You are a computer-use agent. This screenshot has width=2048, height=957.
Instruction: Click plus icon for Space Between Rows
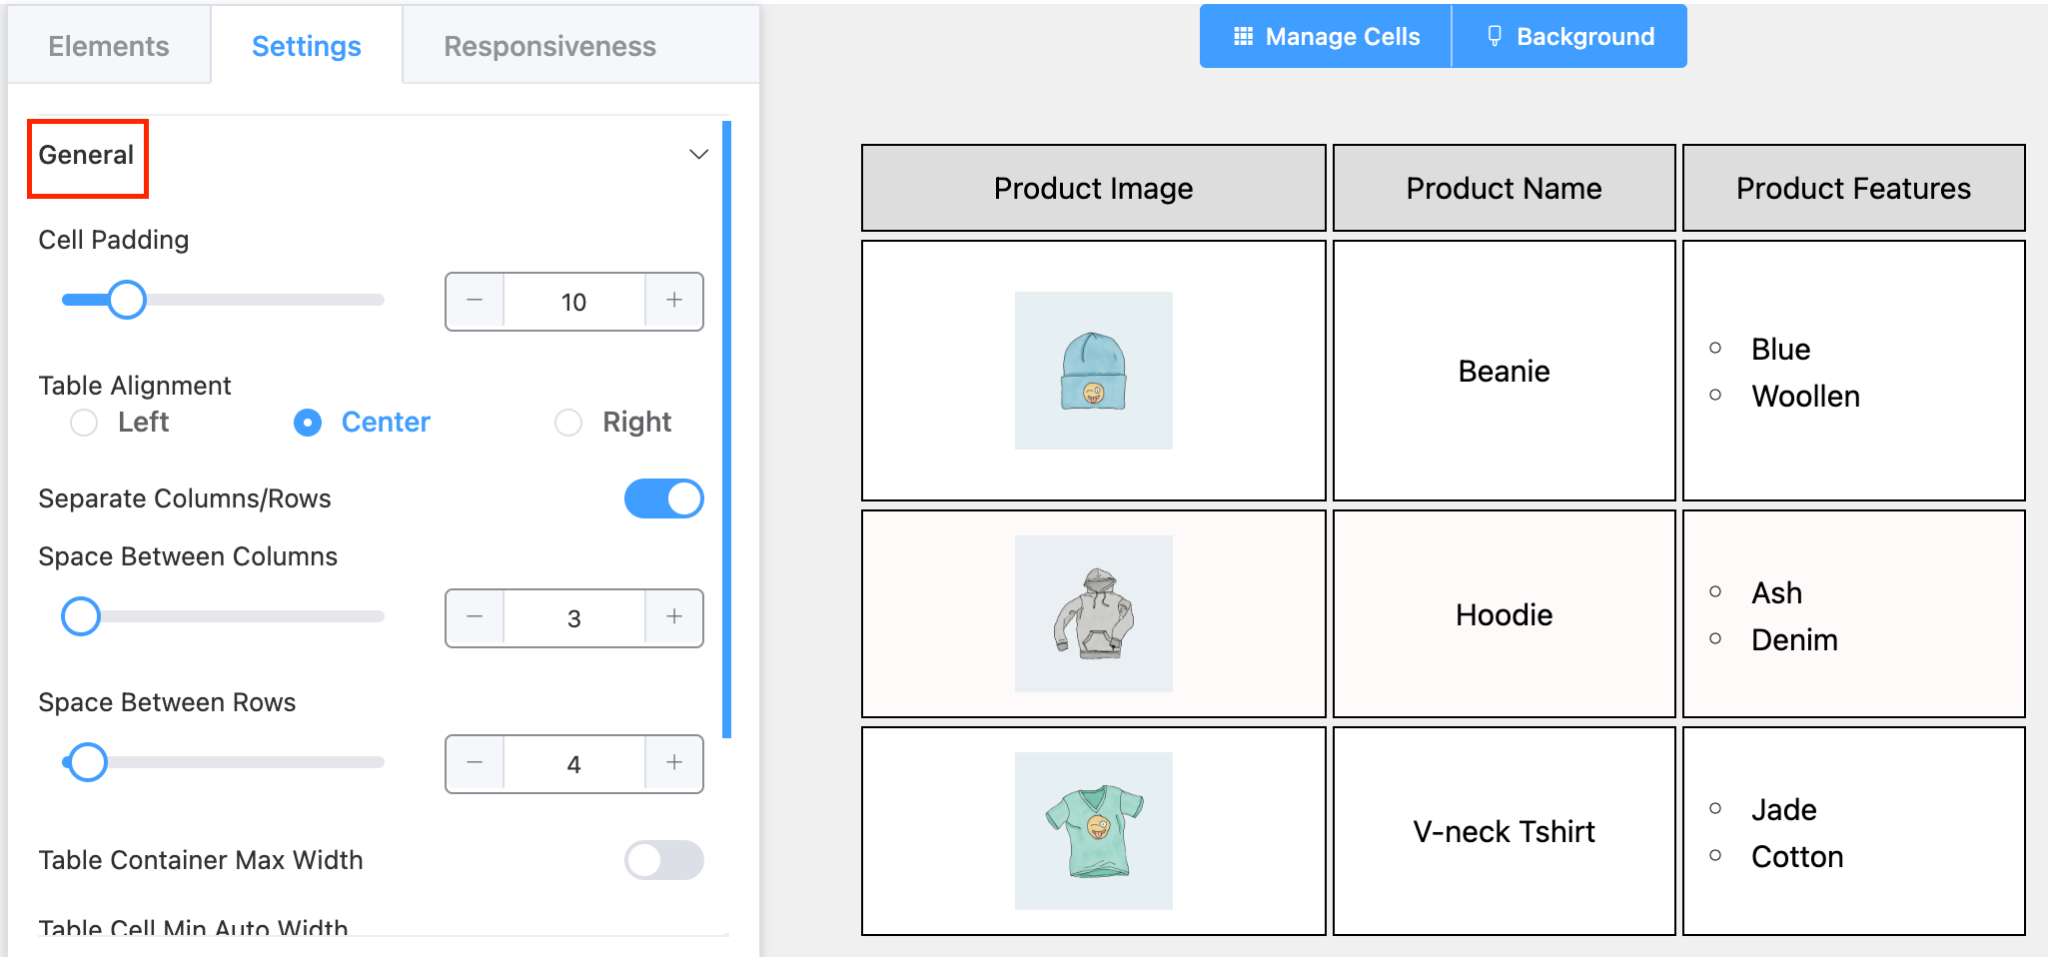point(674,763)
